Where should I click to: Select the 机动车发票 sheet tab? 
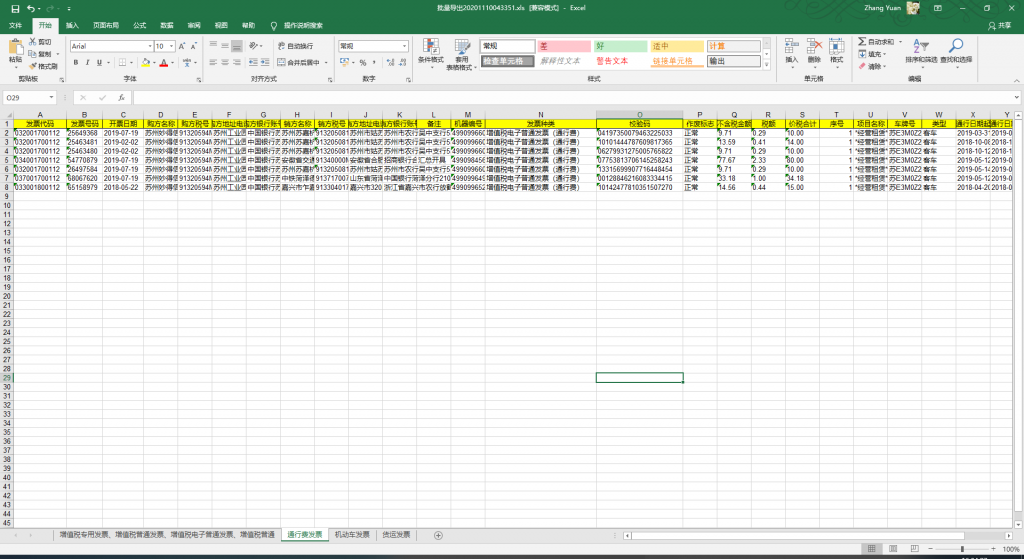click(x=352, y=535)
